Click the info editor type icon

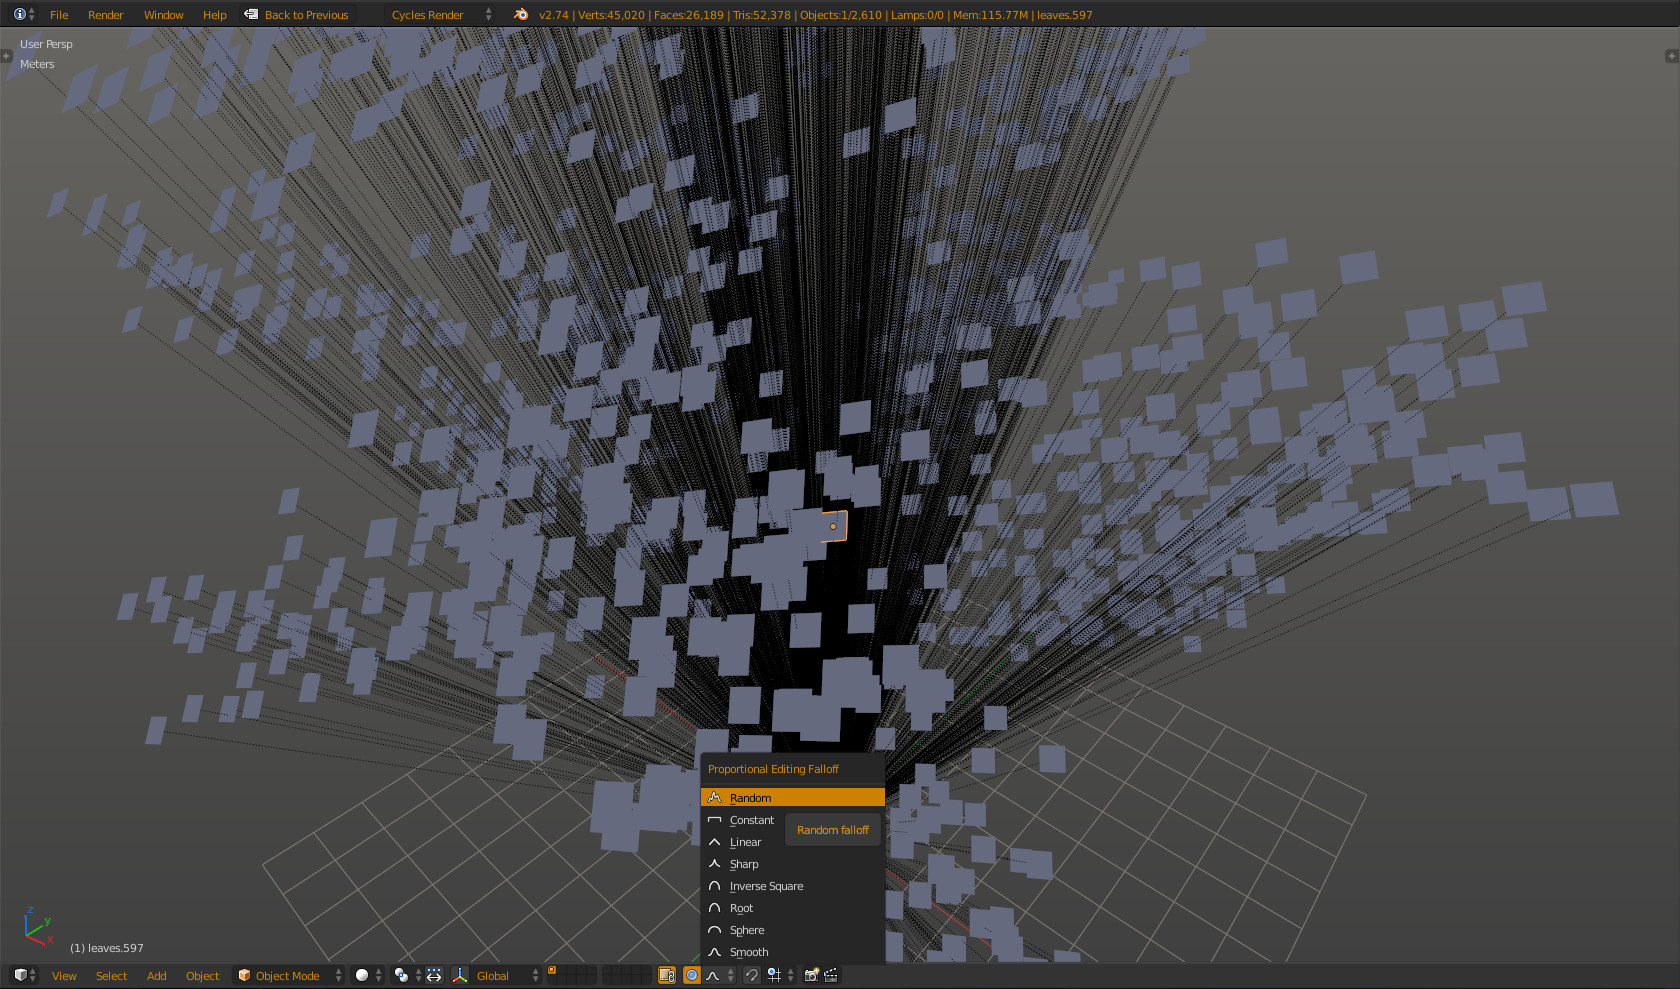tap(20, 14)
